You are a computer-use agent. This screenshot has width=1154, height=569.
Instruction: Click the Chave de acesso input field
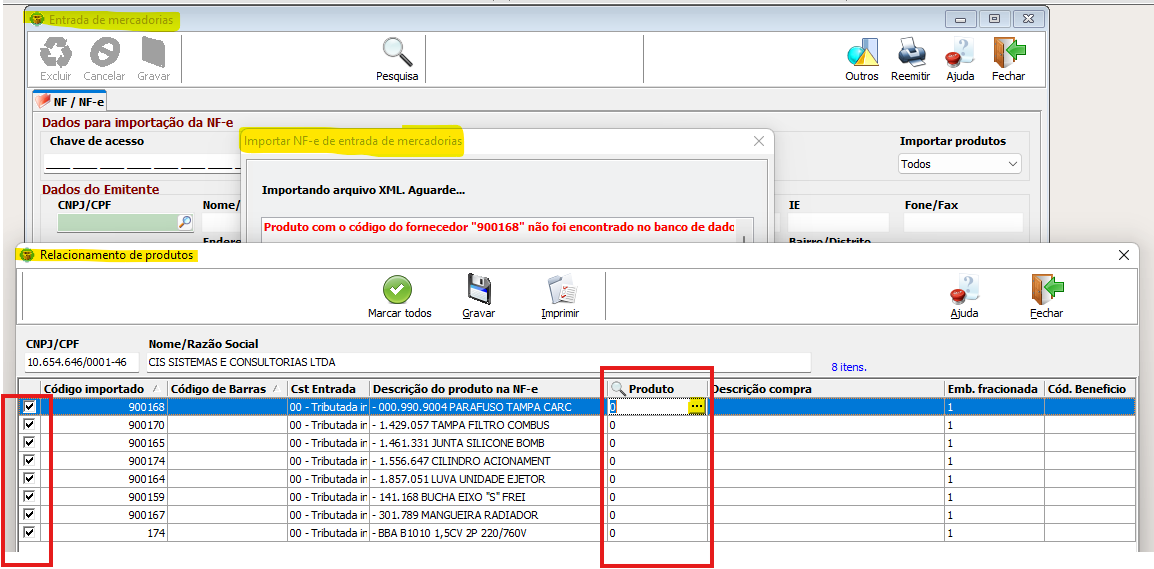(140, 162)
